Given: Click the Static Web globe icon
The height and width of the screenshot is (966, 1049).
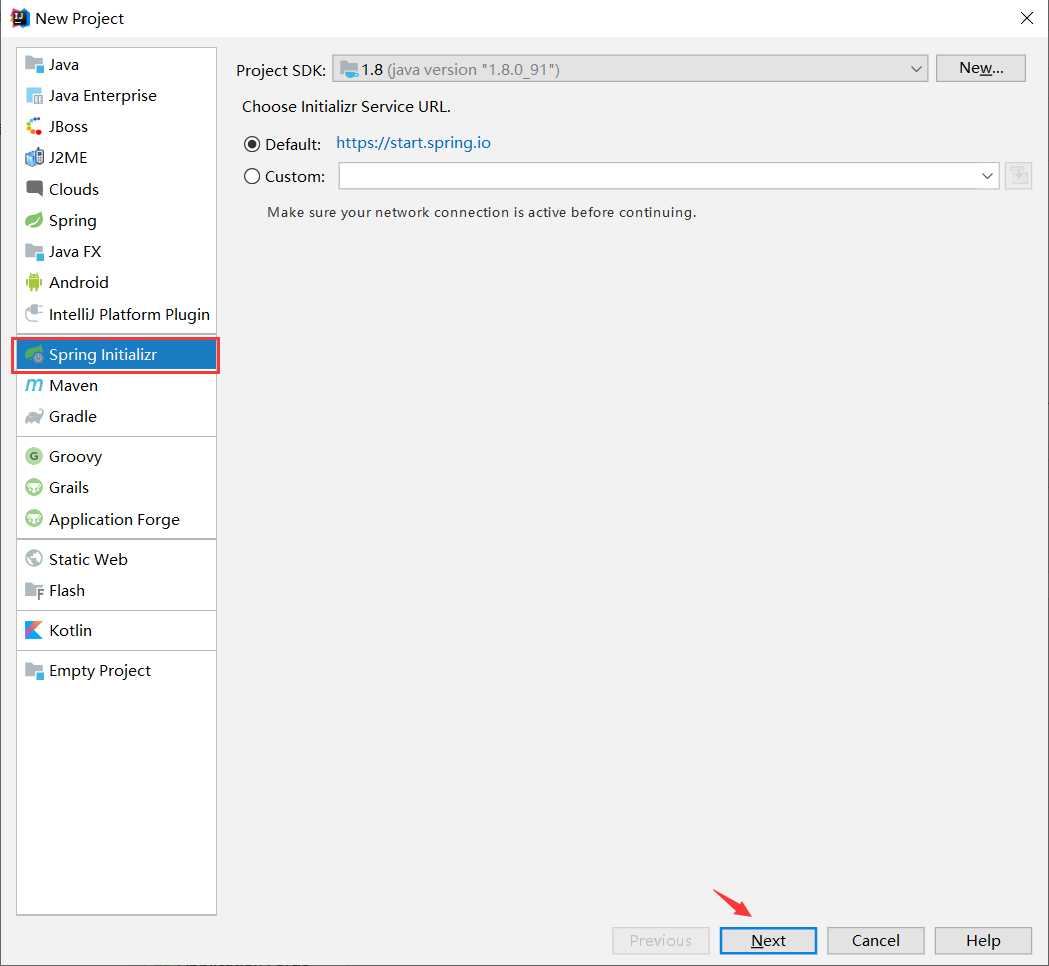Looking at the screenshot, I should (x=34, y=559).
